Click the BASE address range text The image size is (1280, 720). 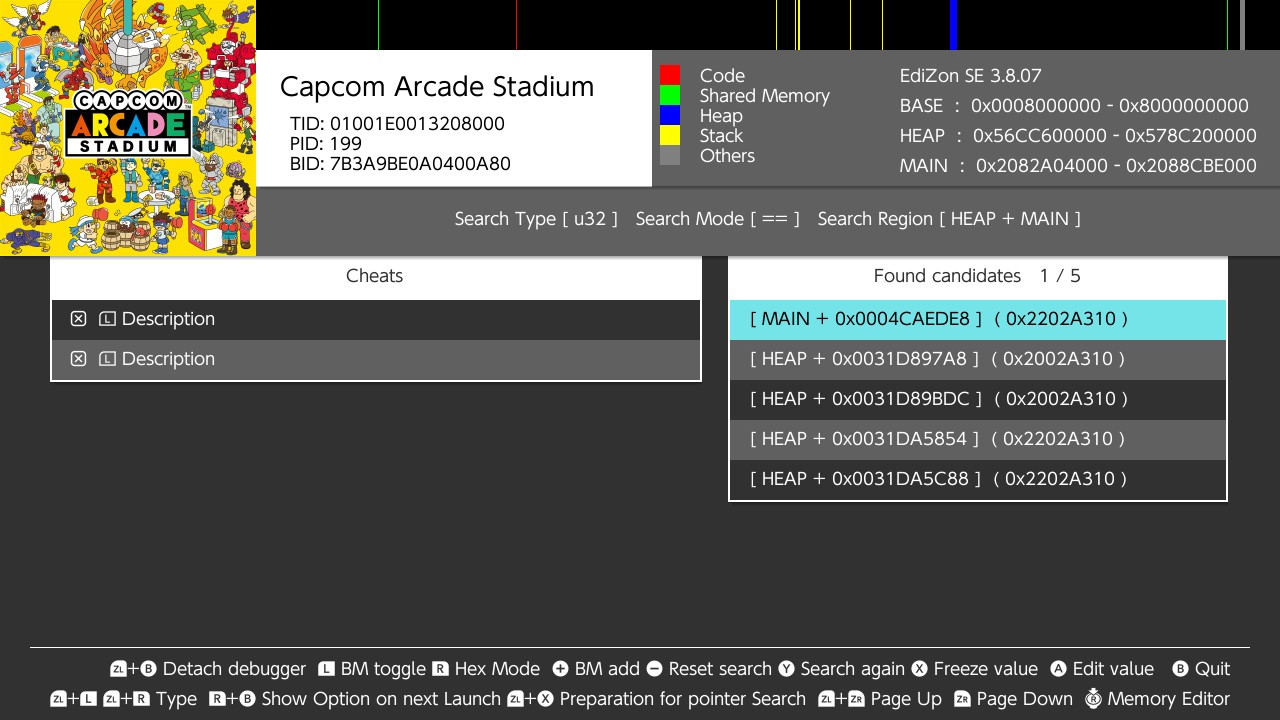(x=1074, y=106)
